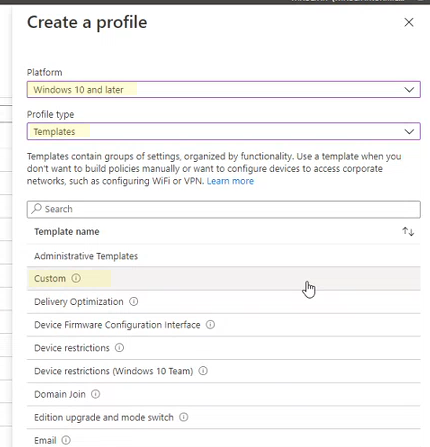Sort the list using the Template name arrows icon
Viewport: 430px width, 447px height.
coord(408,231)
